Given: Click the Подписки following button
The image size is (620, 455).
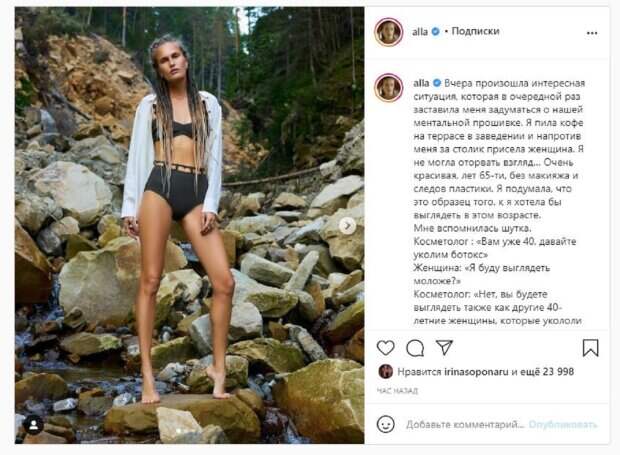Looking at the screenshot, I should click(475, 31).
